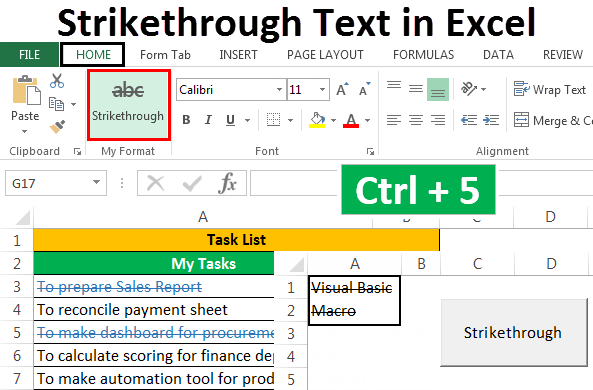Screen dimensions: 593x390
Task: Click Increase Indent icon
Action: [x=491, y=120]
